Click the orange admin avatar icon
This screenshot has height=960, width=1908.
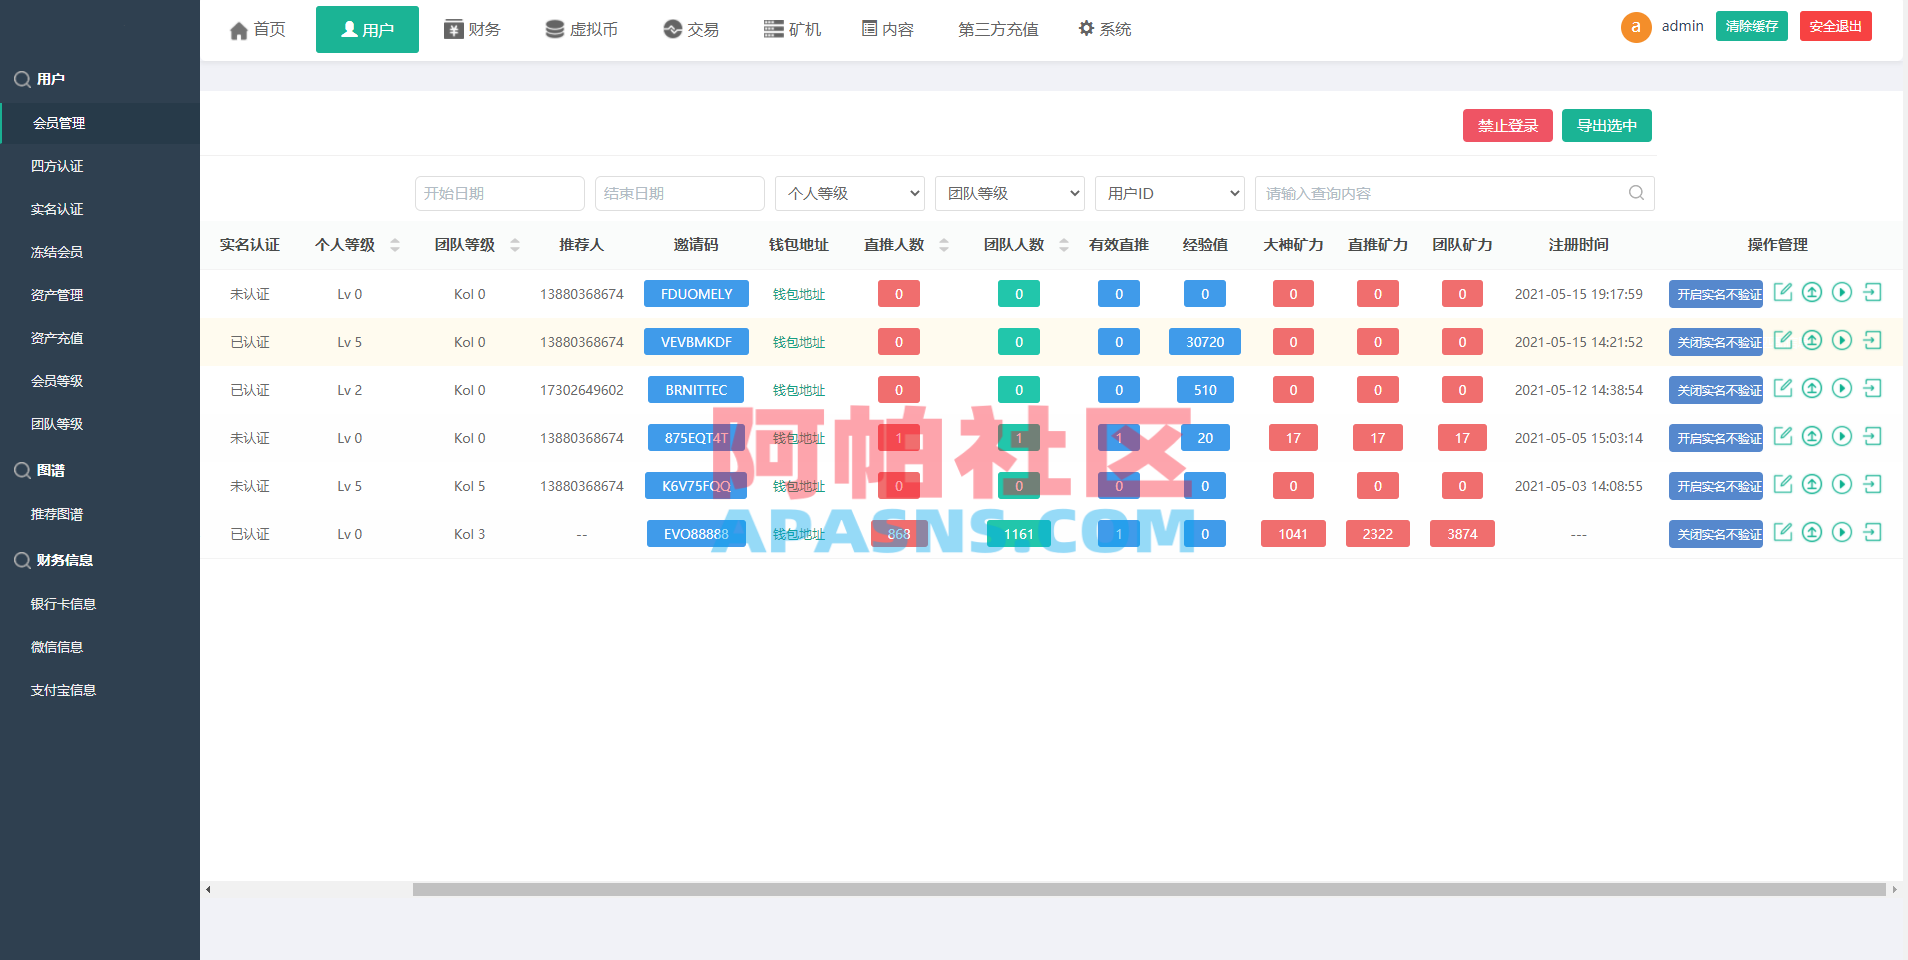click(1636, 27)
